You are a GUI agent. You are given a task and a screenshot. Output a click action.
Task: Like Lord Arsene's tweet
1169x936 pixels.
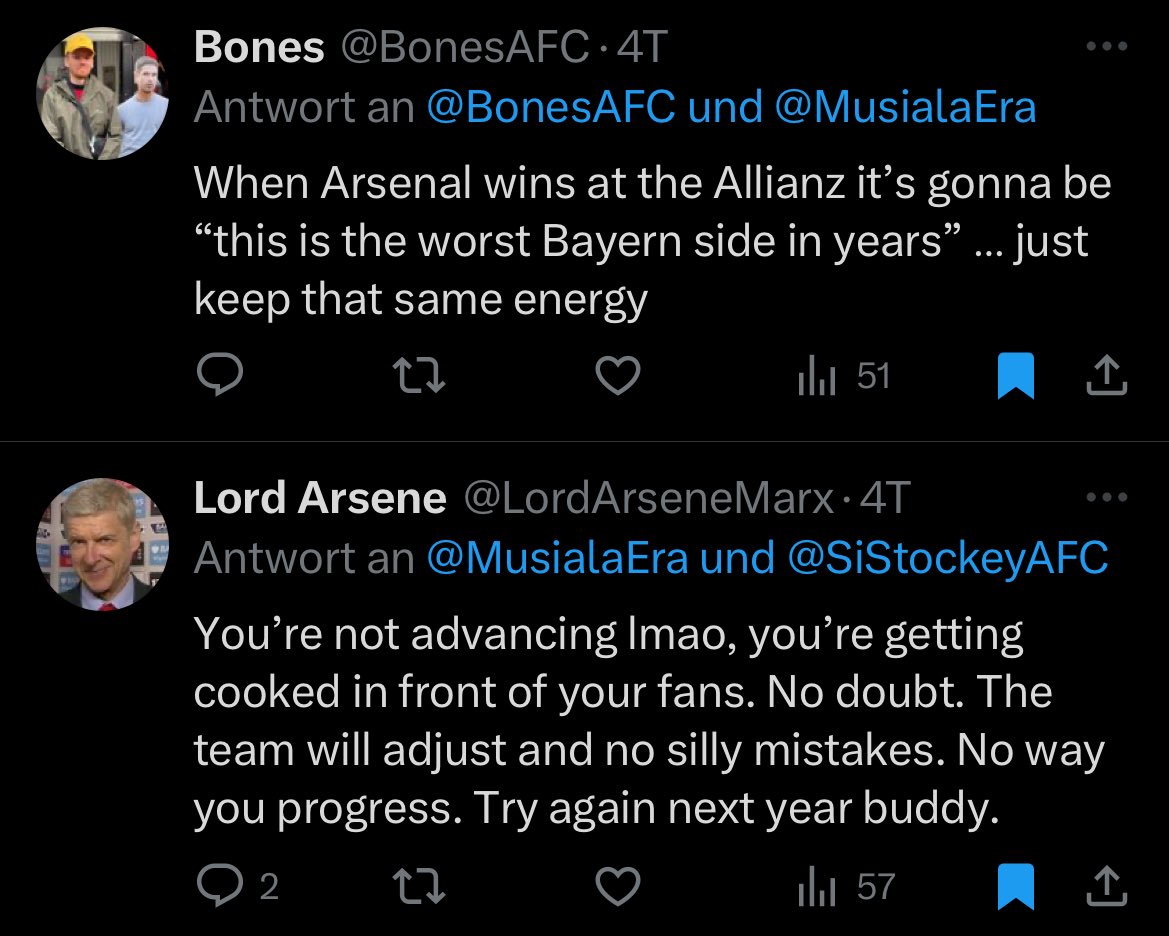[617, 886]
